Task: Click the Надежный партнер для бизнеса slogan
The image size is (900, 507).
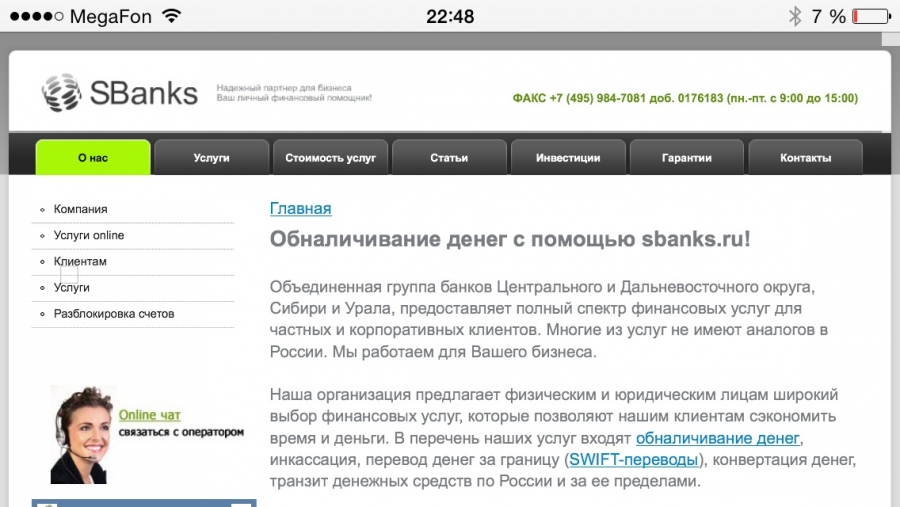Action: click(x=284, y=88)
